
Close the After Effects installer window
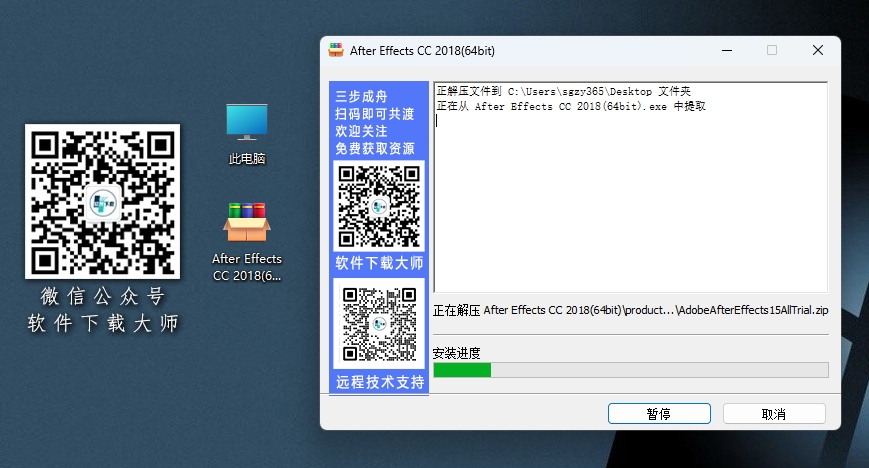[817, 50]
